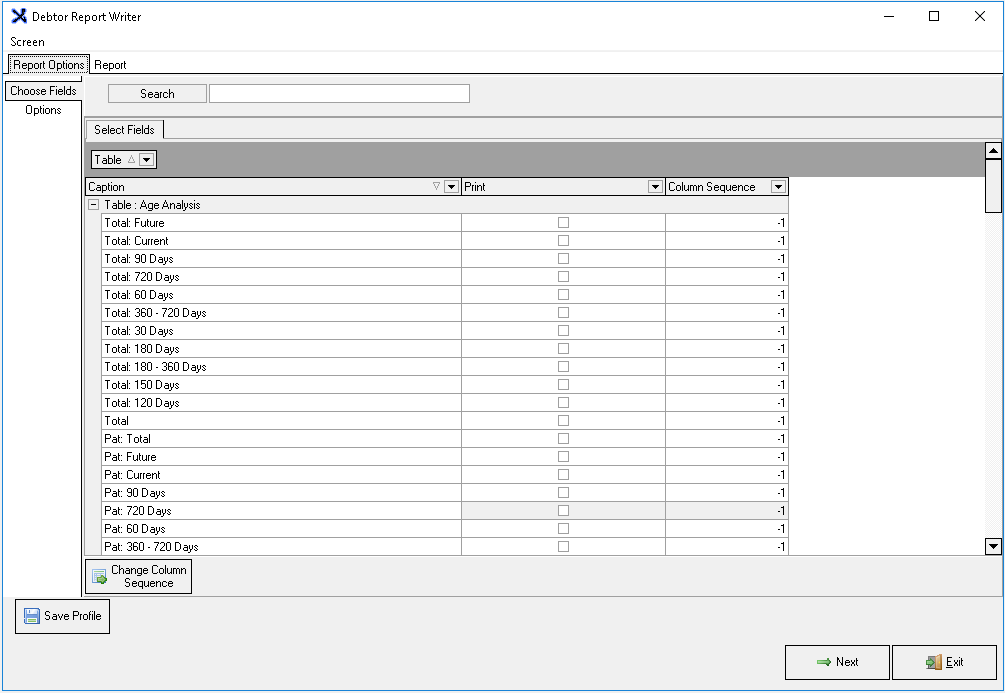
Task: Click the Exit button
Action: pos(944,662)
